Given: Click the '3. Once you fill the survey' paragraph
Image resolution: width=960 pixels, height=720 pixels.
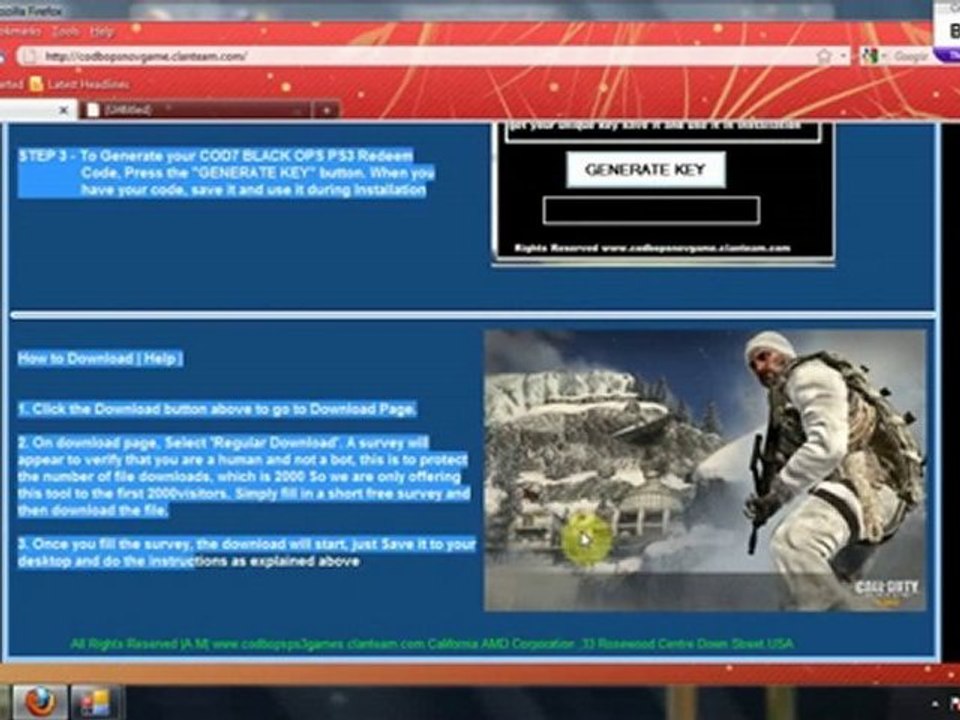Looking at the screenshot, I should [x=247, y=552].
